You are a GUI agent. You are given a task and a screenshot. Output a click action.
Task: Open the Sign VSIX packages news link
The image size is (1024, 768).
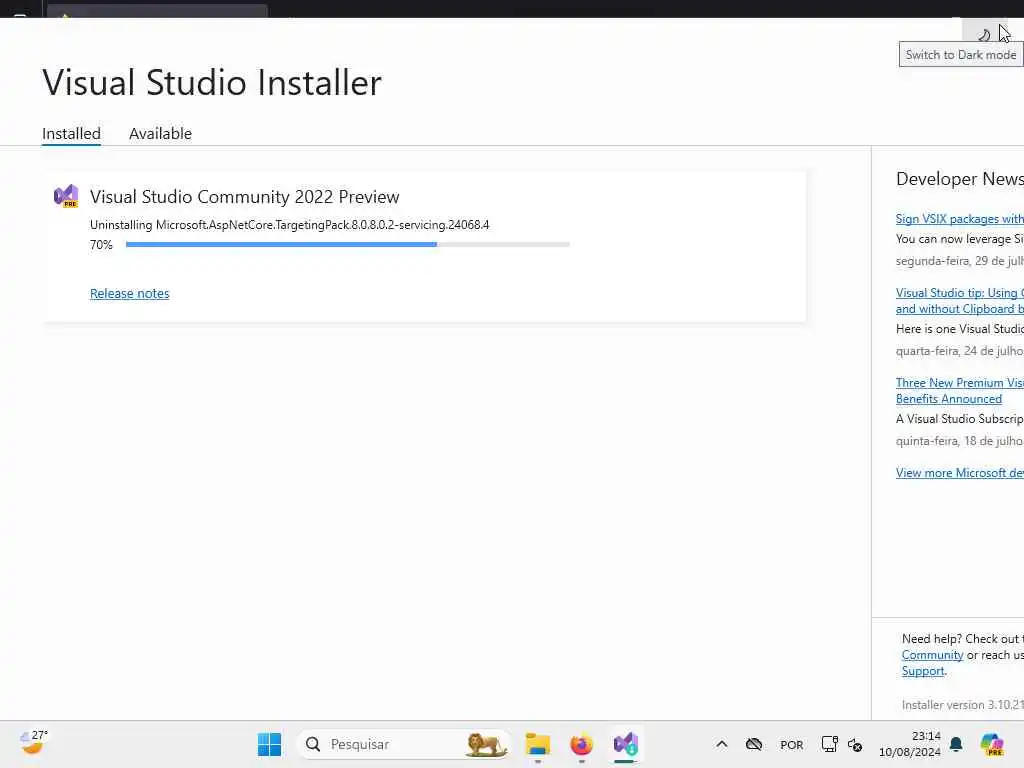[x=959, y=219]
